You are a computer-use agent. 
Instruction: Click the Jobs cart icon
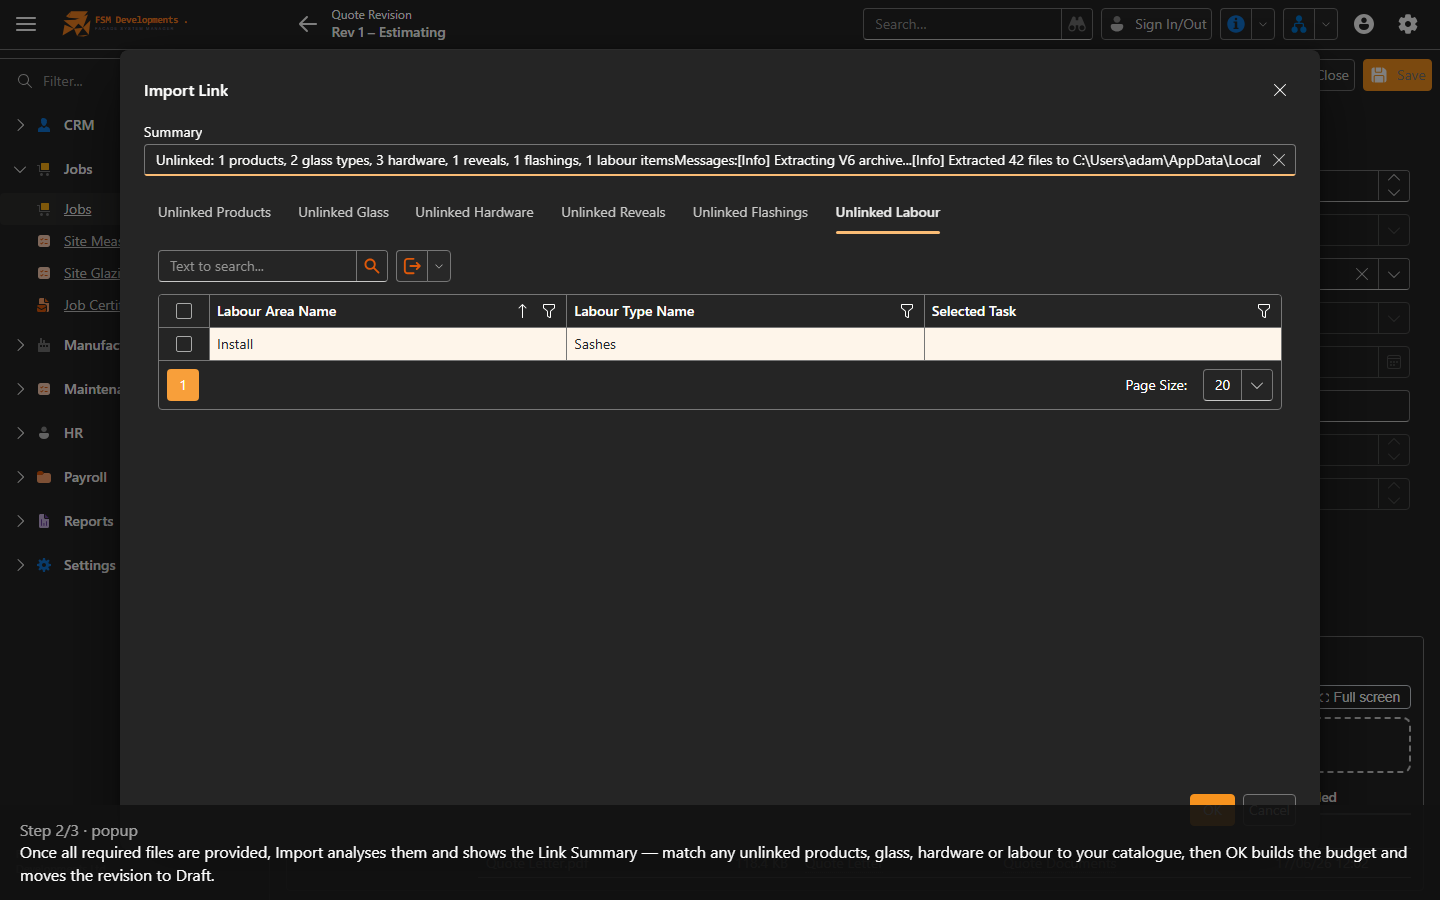pos(44,169)
